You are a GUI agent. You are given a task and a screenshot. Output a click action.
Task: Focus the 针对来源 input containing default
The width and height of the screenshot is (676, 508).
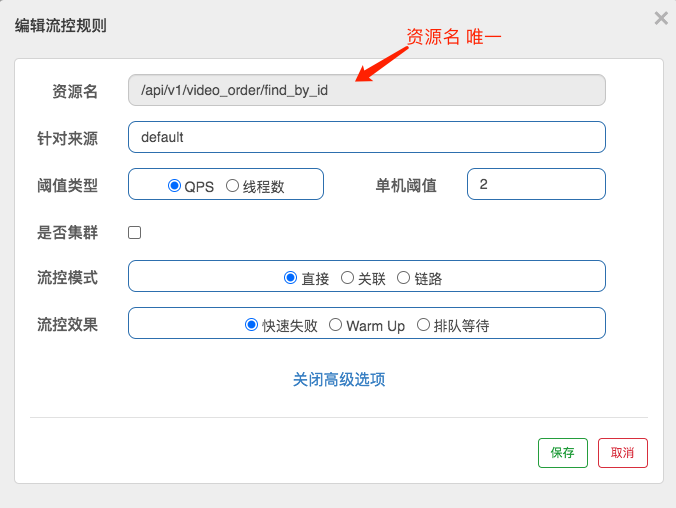pos(367,137)
